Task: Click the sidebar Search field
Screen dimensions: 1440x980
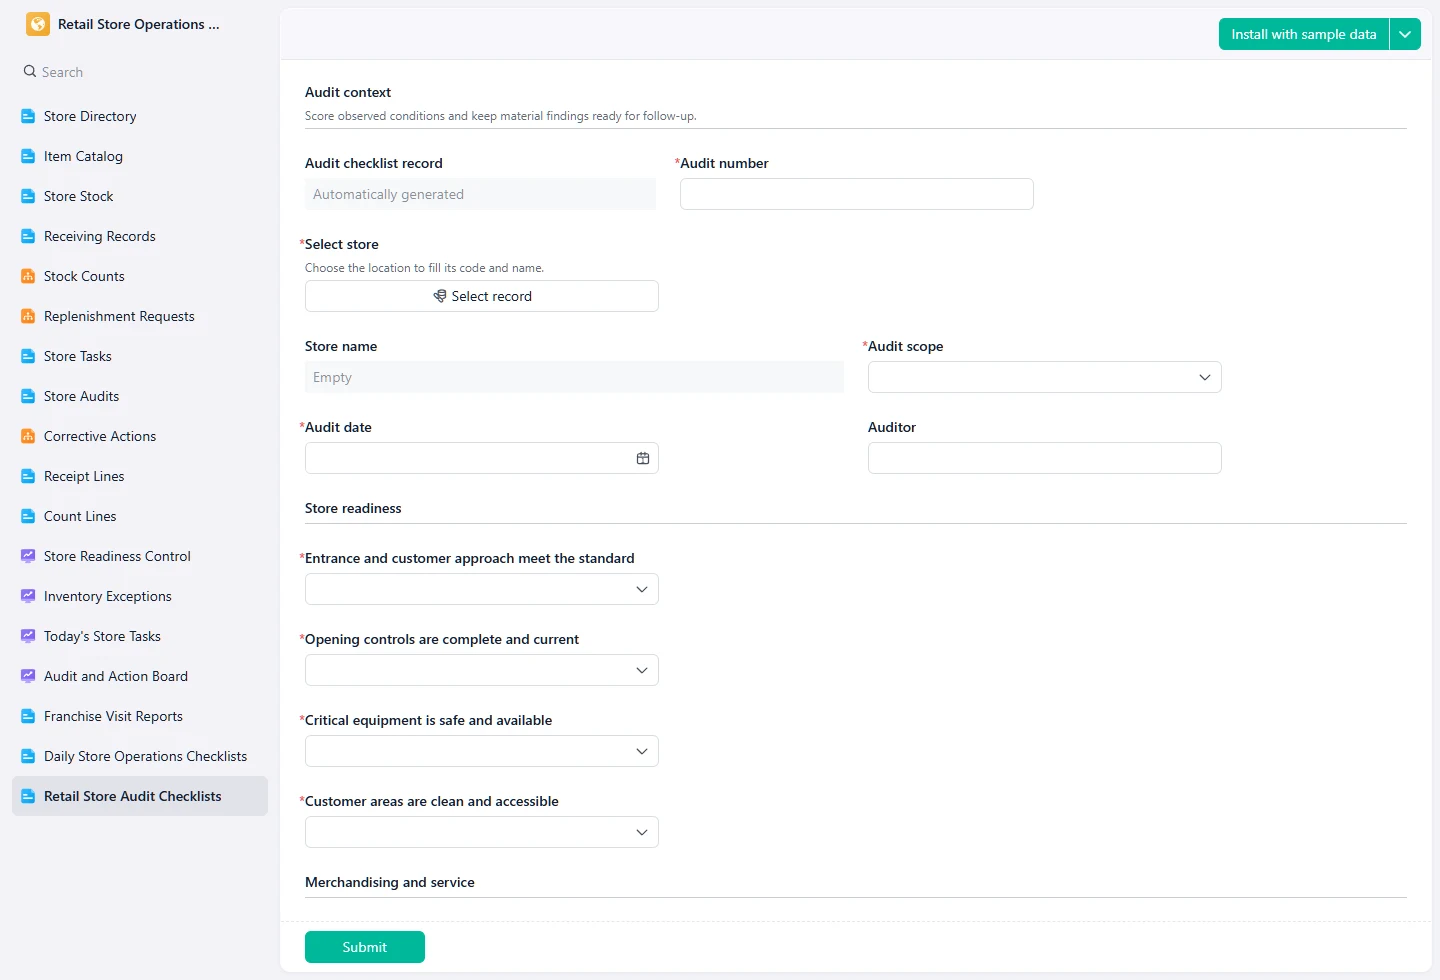Action: (140, 72)
